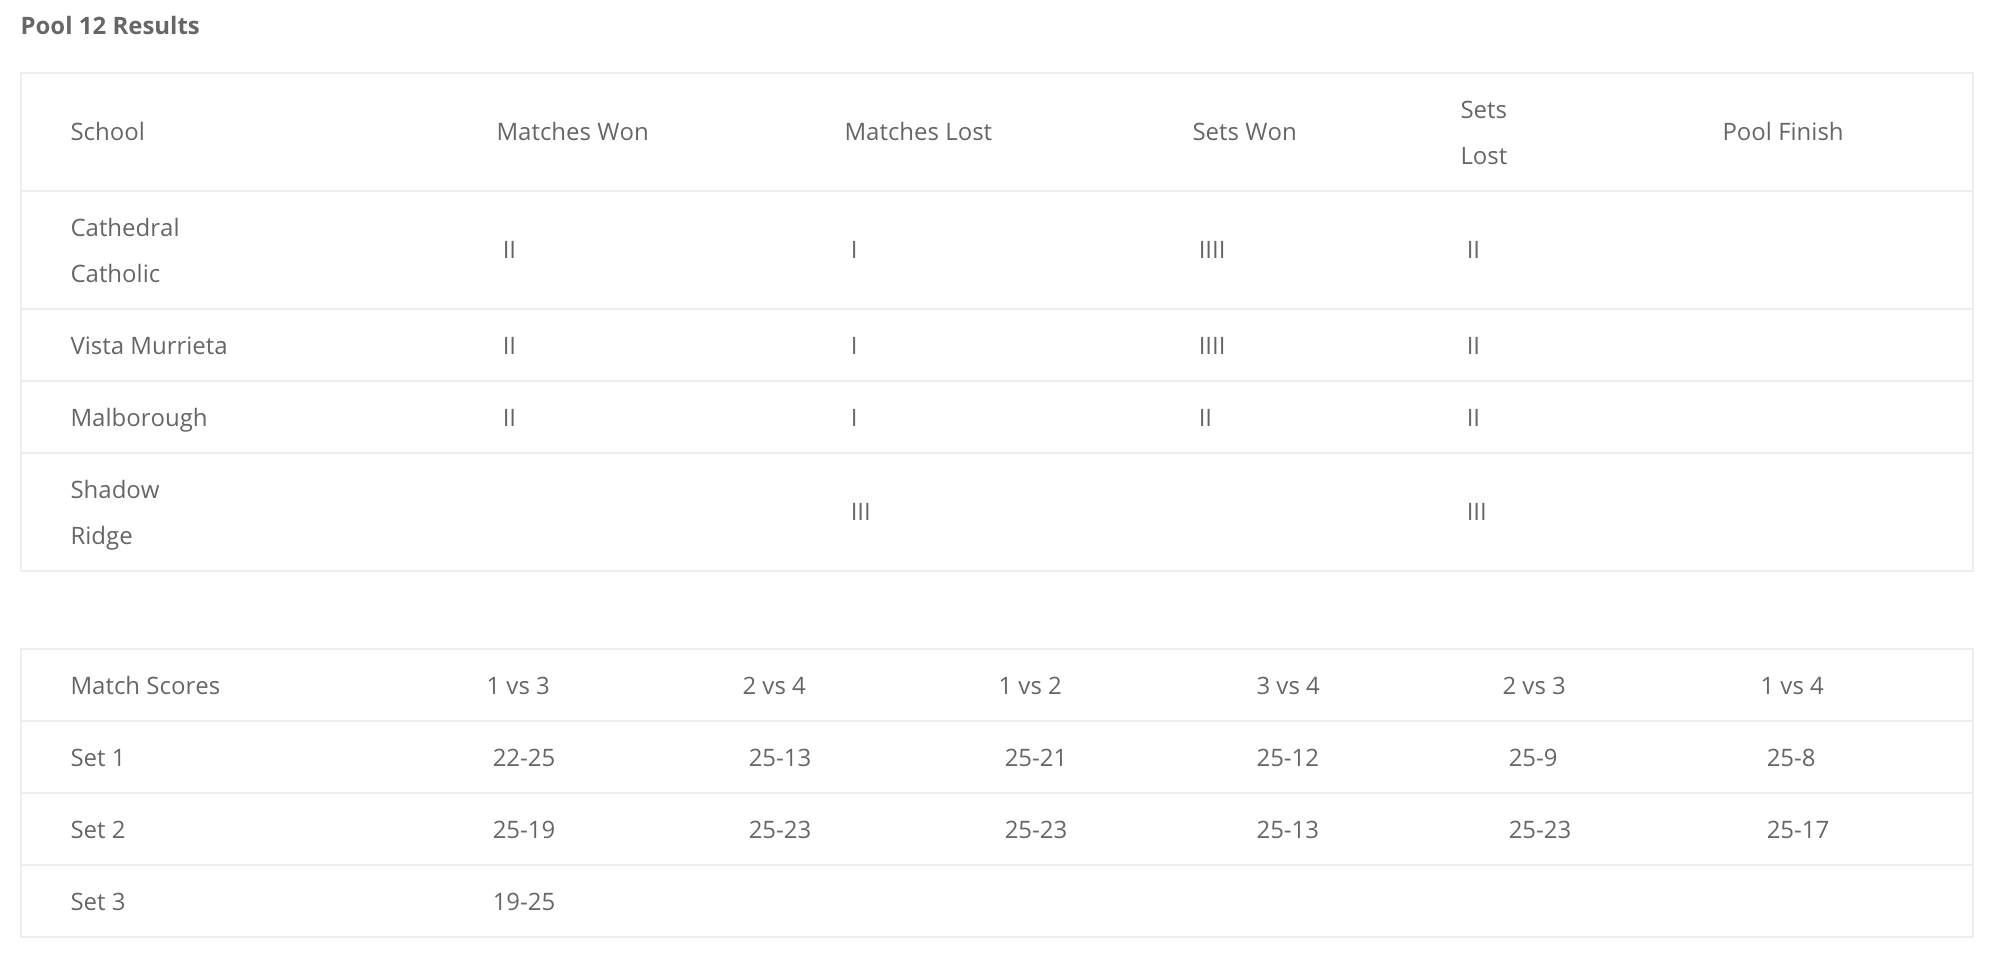Select the Vista Murrieta row name
The width and height of the screenshot is (2000, 974).
149,346
